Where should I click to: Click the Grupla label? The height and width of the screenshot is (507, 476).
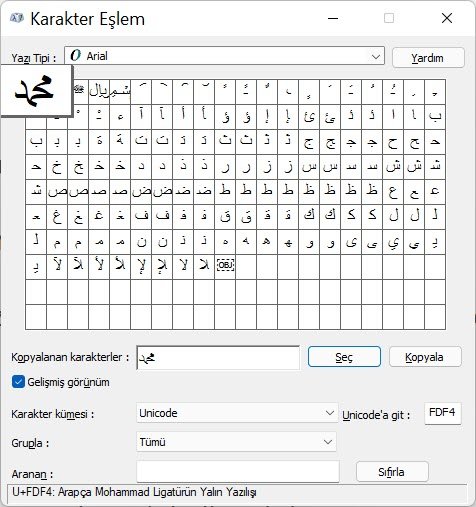pos(30,443)
